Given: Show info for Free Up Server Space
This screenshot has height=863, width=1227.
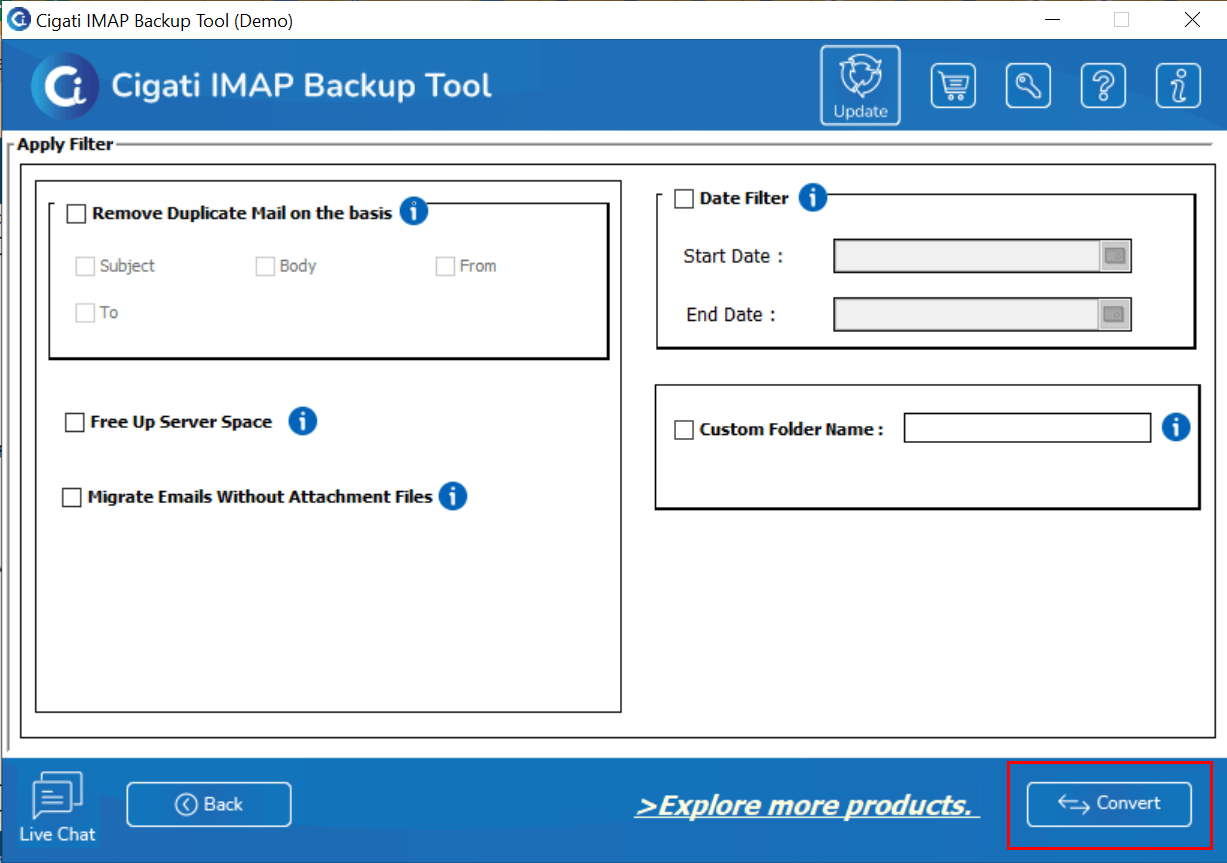Looking at the screenshot, I should [302, 421].
